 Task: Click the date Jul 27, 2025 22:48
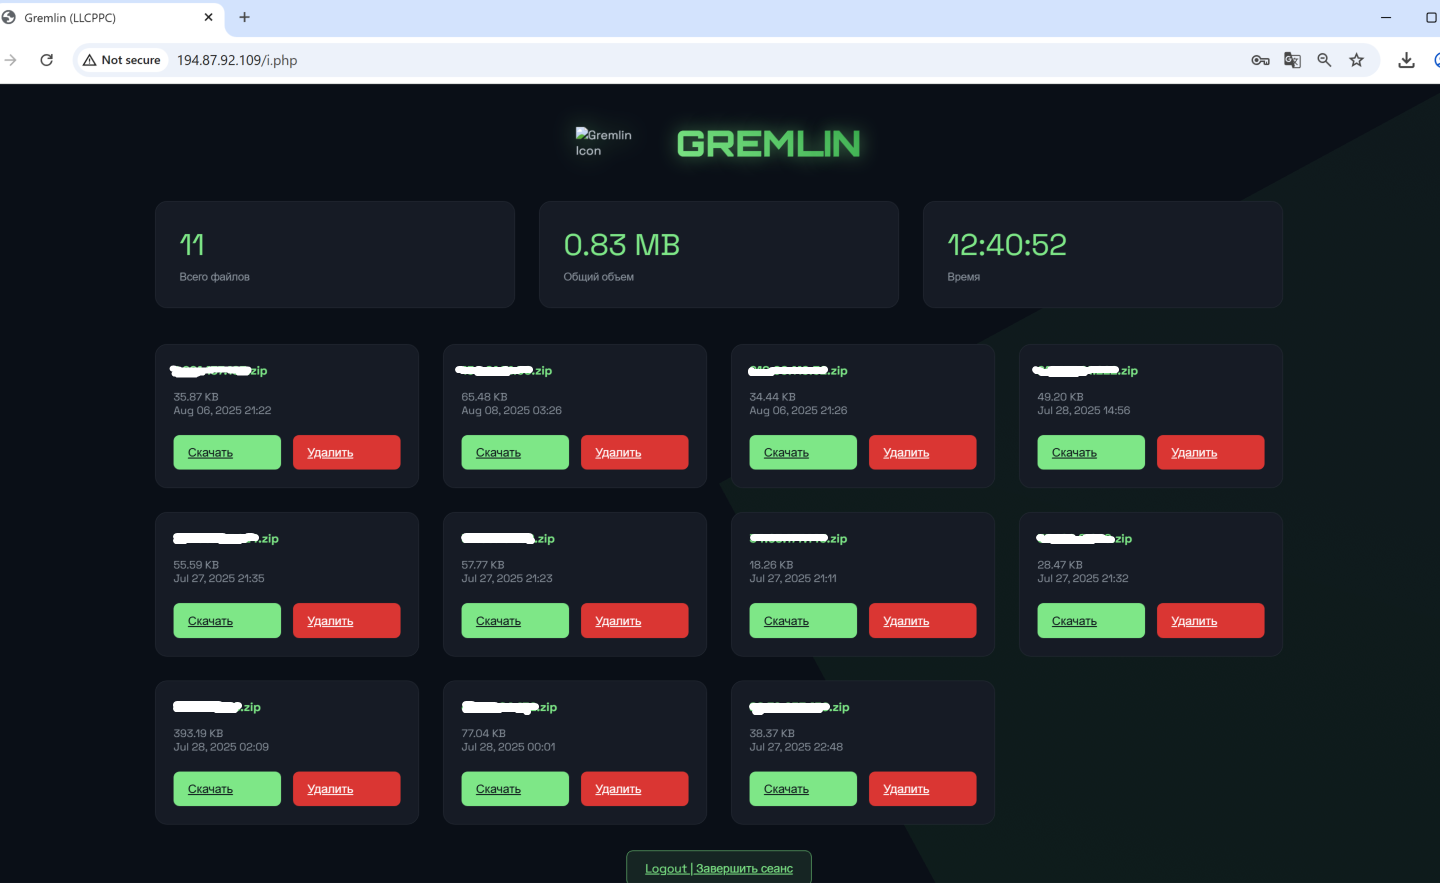tap(796, 747)
